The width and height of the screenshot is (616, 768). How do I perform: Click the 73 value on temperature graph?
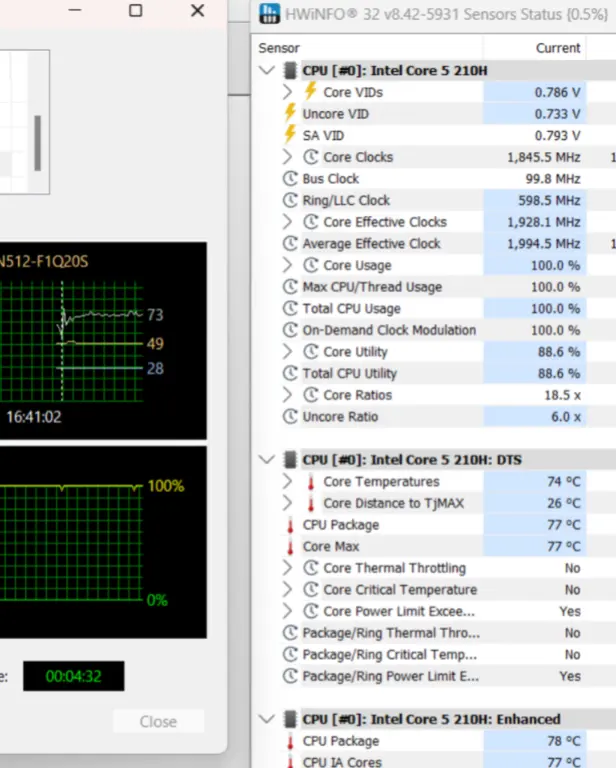155,314
